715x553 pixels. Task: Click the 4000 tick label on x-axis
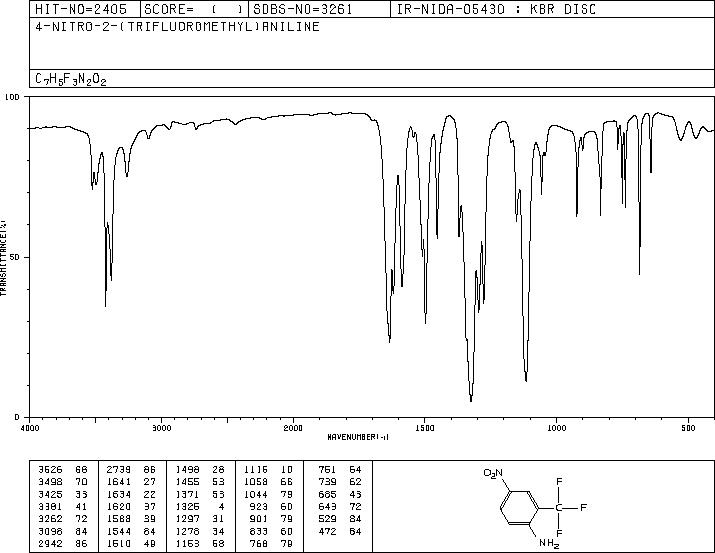30,428
